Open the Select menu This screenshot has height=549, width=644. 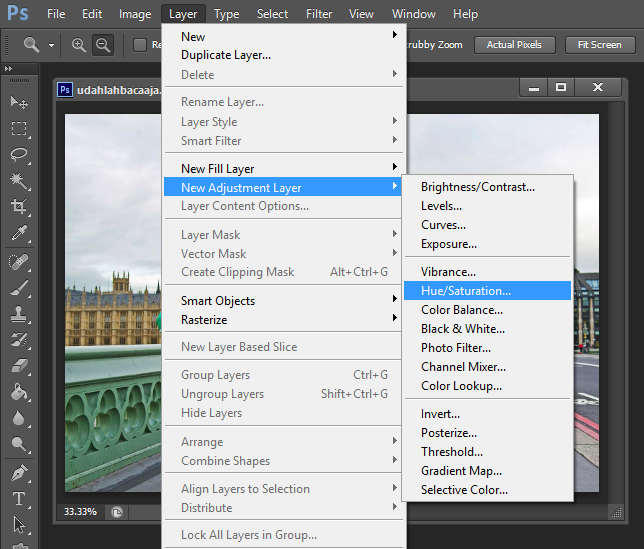coord(272,14)
